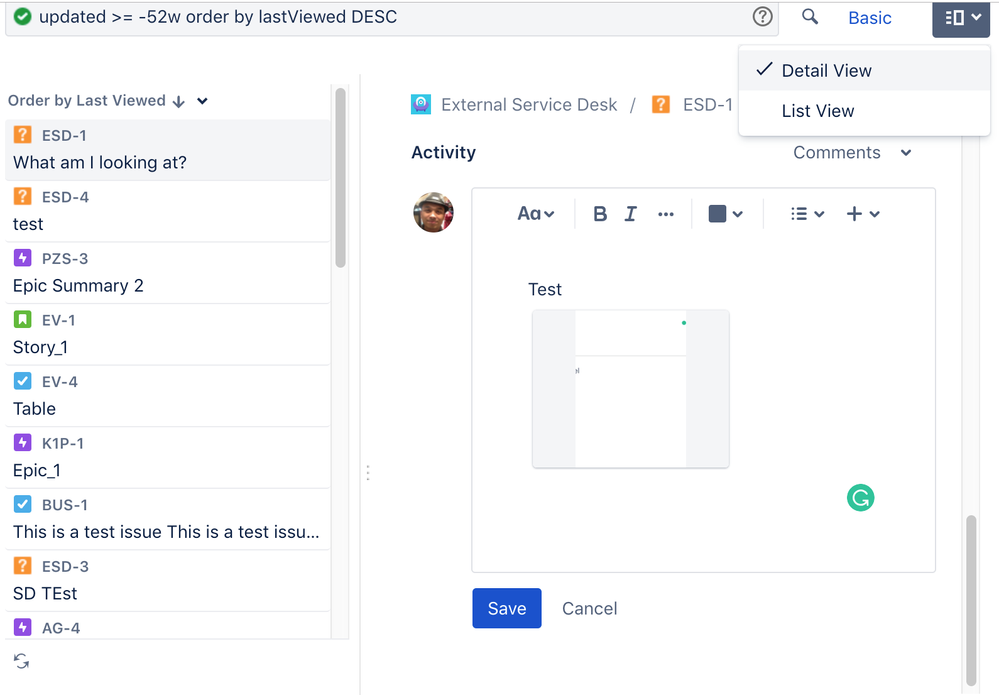Click the JQL help question mark icon
This screenshot has width=999, height=695.
(761, 16)
